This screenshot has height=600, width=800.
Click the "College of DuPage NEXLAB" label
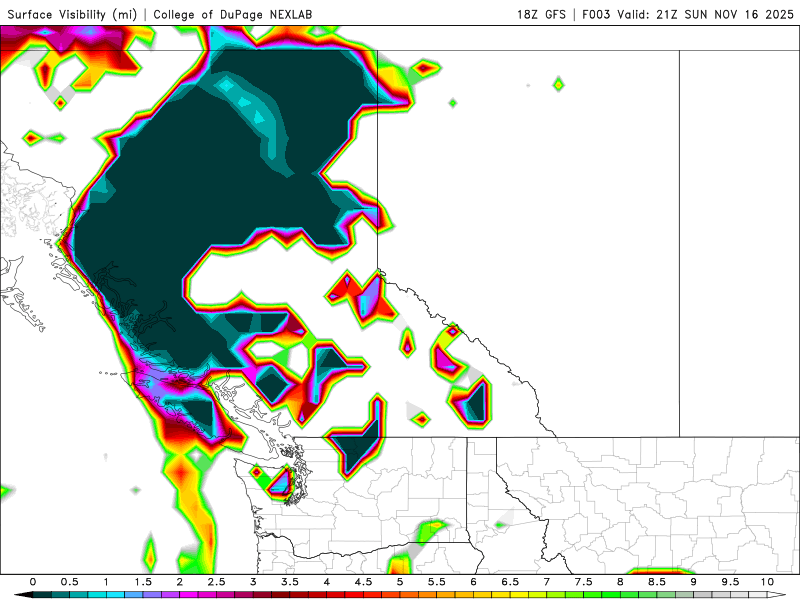(x=233, y=14)
